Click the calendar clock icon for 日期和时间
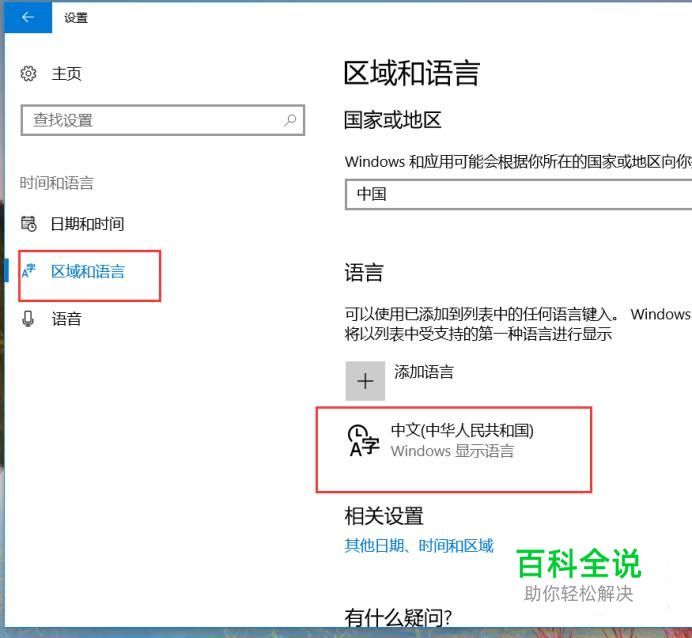 pyautogui.click(x=29, y=224)
